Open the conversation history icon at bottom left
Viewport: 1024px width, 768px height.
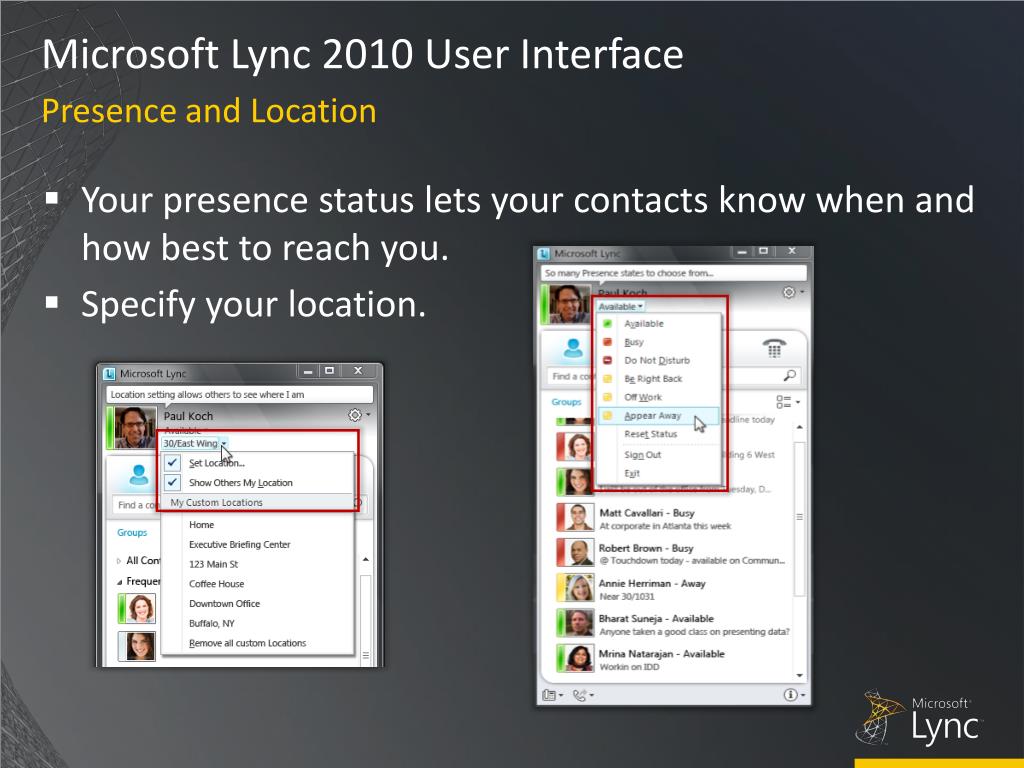(x=552, y=695)
